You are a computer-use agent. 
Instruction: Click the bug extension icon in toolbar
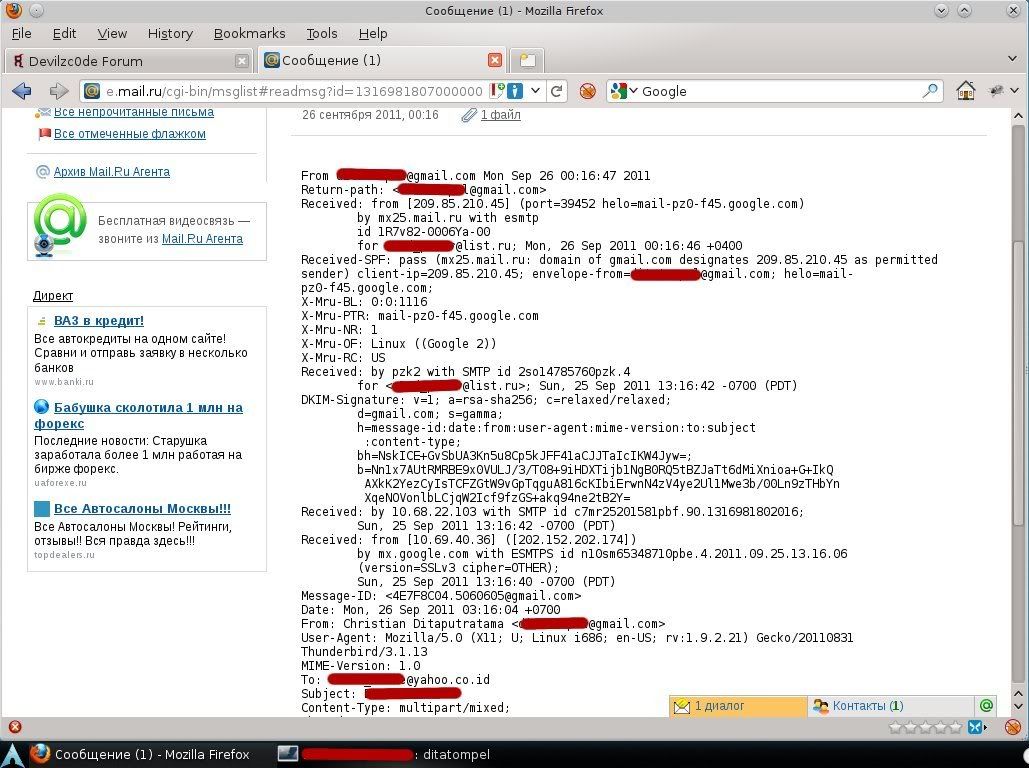click(996, 91)
